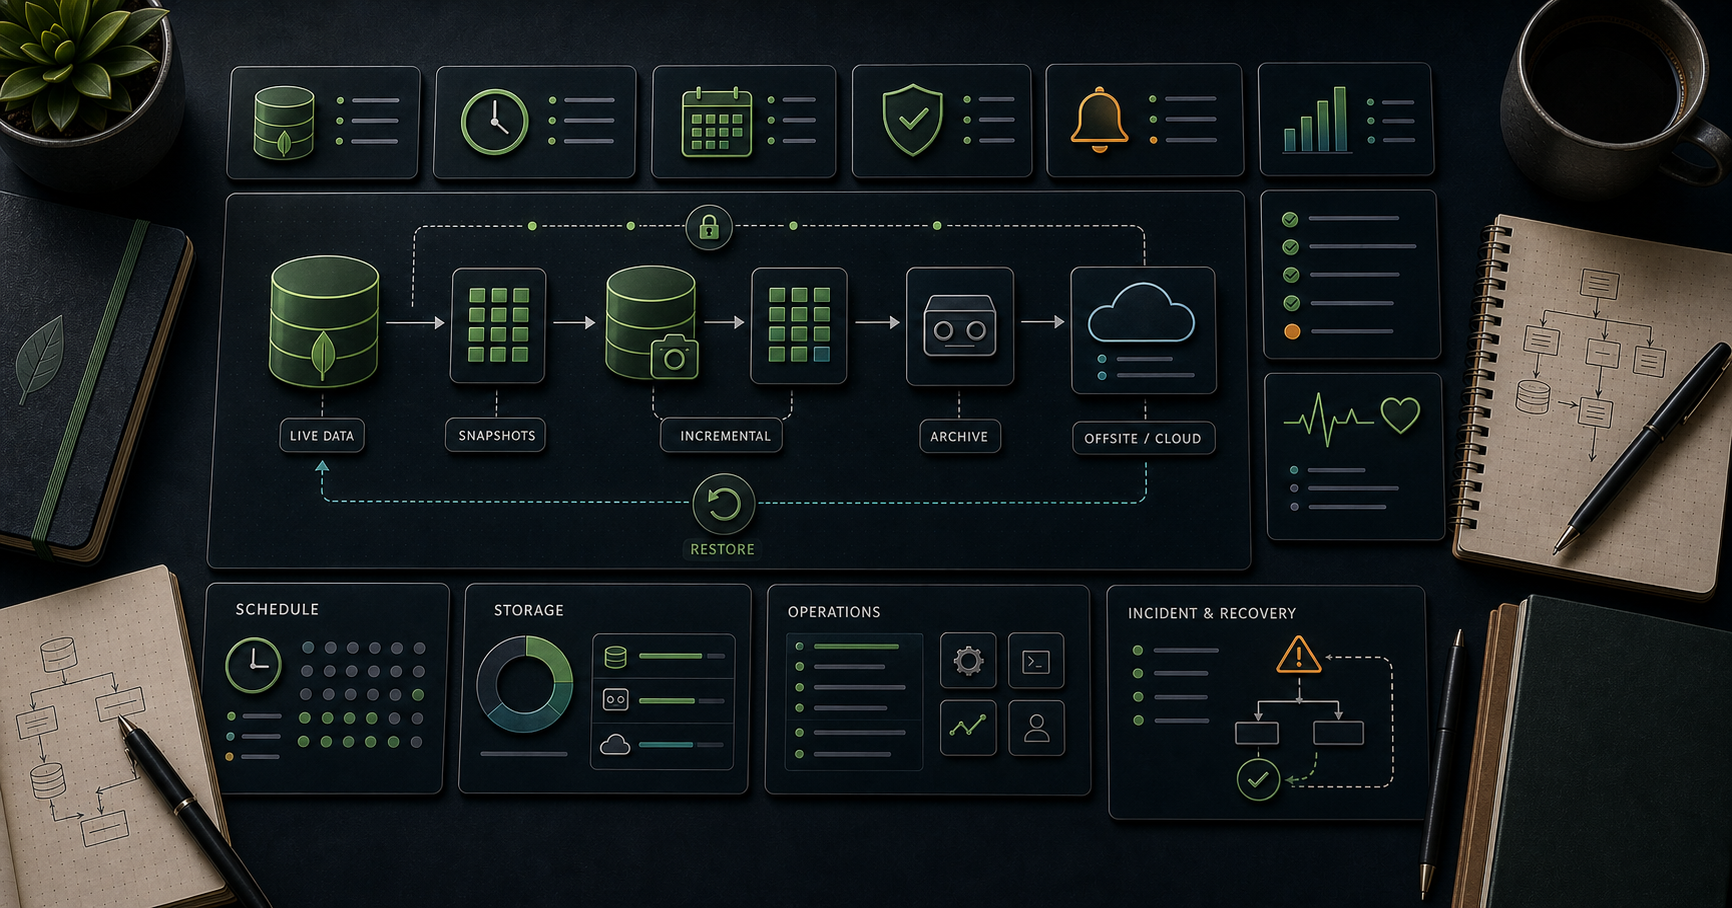
Task: Click the padlock icon on the pipeline
Action: tap(709, 228)
